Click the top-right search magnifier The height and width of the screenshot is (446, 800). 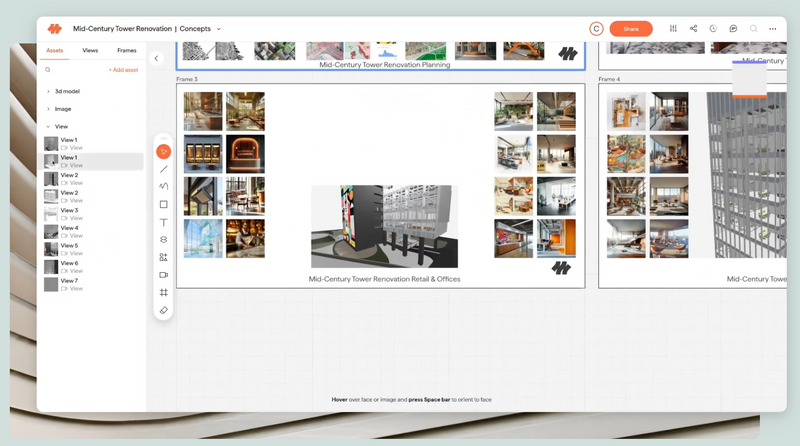[753, 29]
